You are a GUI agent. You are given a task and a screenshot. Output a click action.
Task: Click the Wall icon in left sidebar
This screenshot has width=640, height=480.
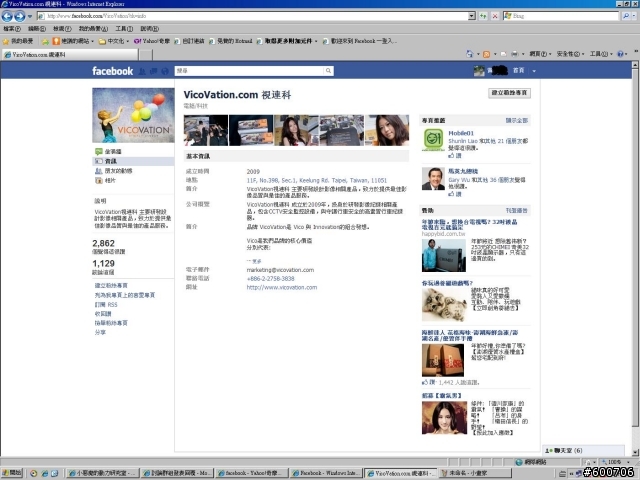[98, 151]
